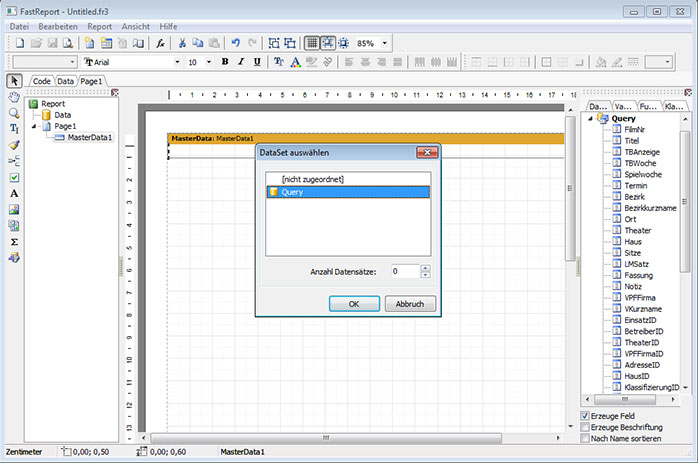Collapse the Page1 node in report tree

(33, 127)
